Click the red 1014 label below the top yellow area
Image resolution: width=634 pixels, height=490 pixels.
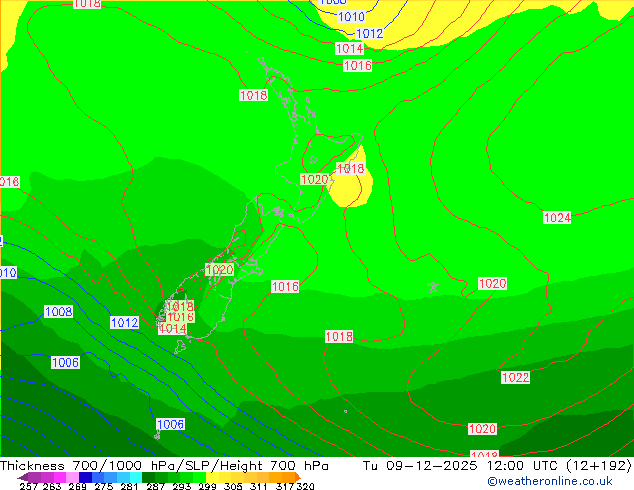point(349,49)
